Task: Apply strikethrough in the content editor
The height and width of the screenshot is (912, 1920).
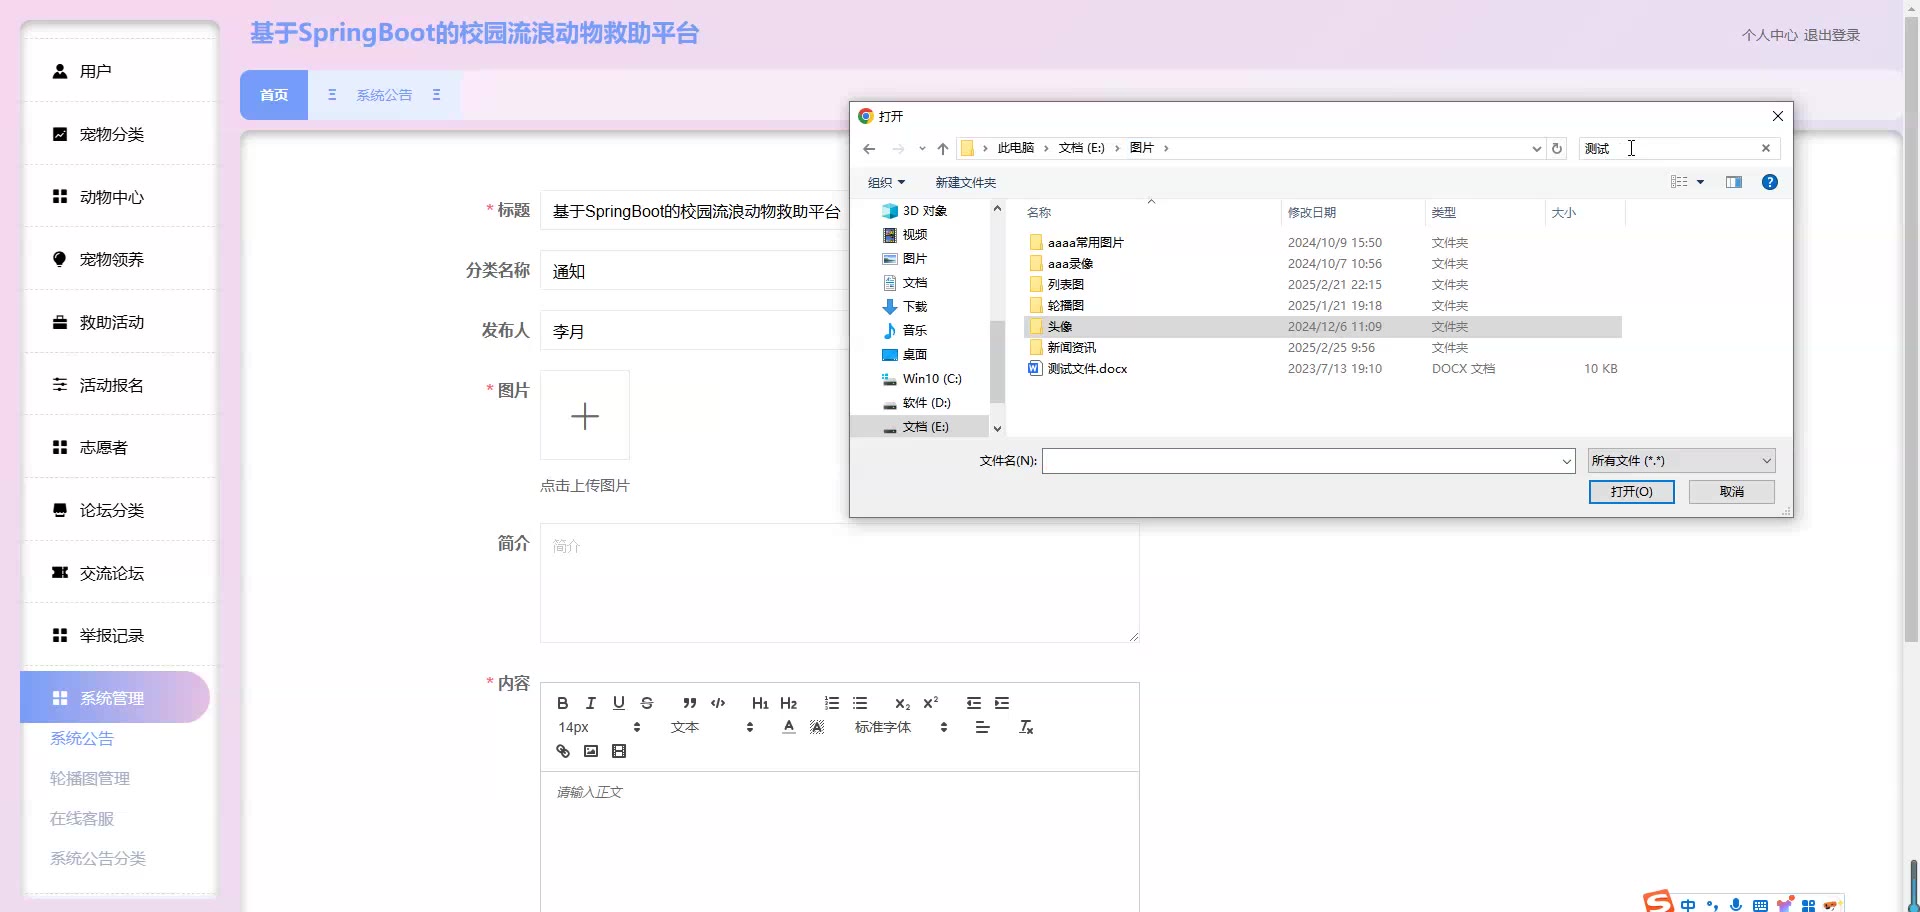Action: (647, 703)
